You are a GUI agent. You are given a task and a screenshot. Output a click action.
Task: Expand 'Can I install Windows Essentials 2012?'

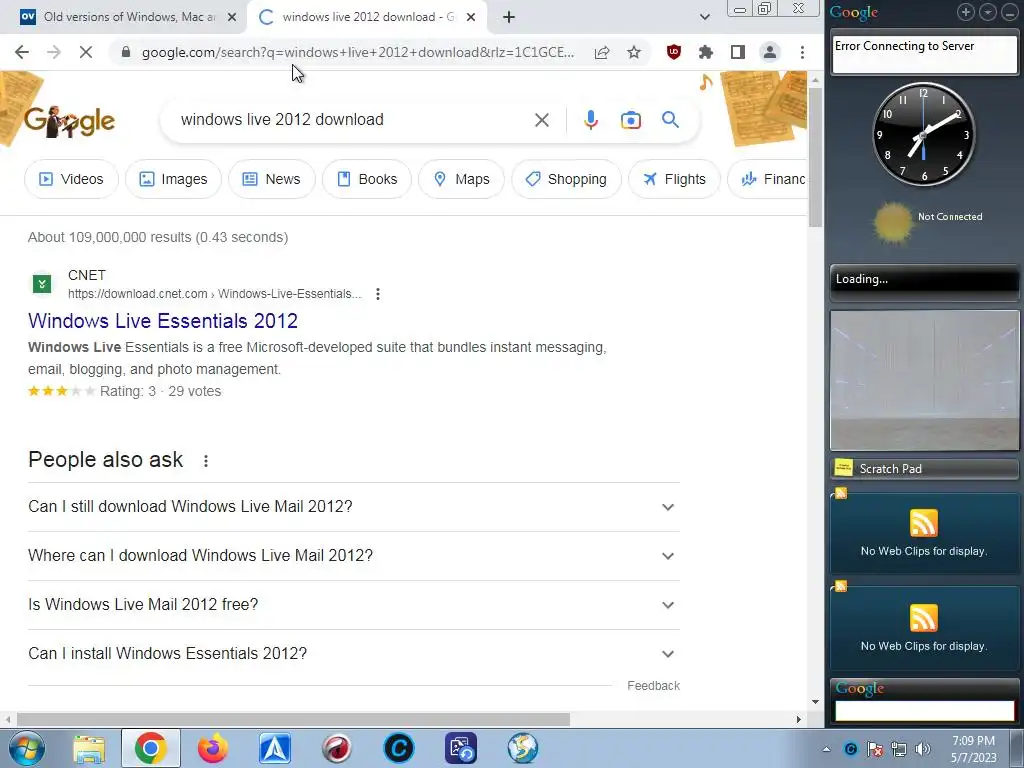(x=354, y=654)
